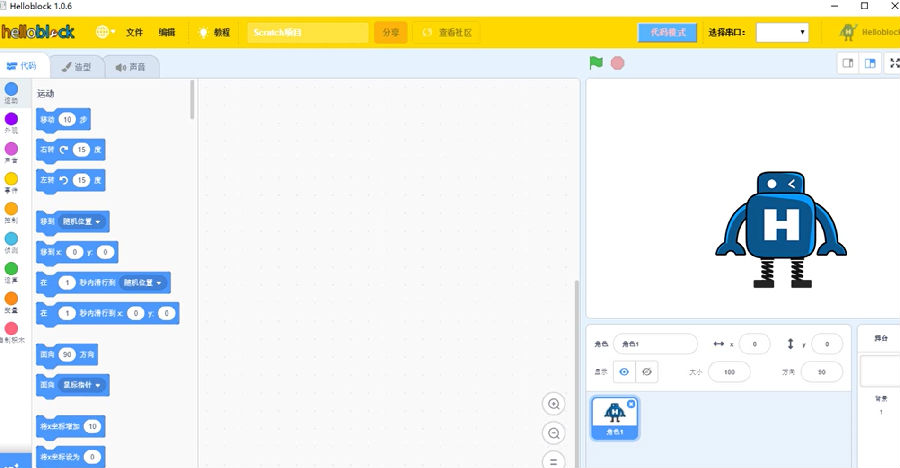Zoom in the script workspace
Screen dimensions: 900x468
[x=553, y=404]
